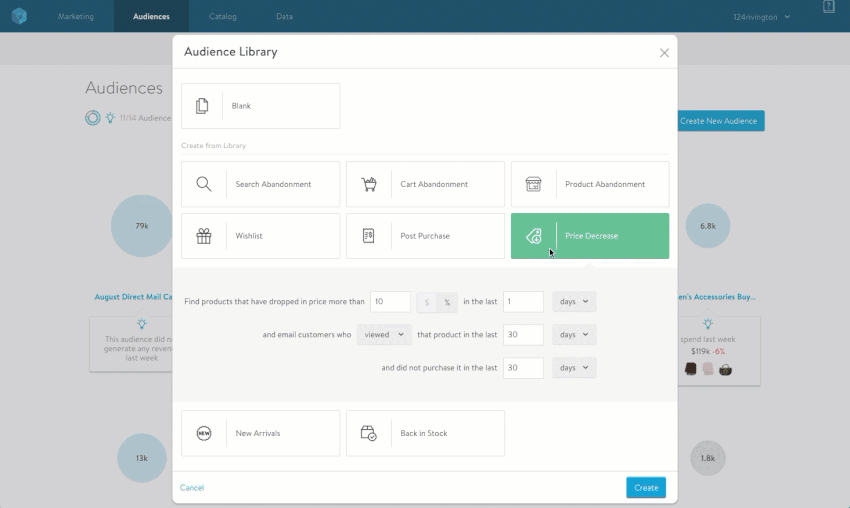Click the 79k audience bubble
This screenshot has height=508, width=850.
click(141, 226)
